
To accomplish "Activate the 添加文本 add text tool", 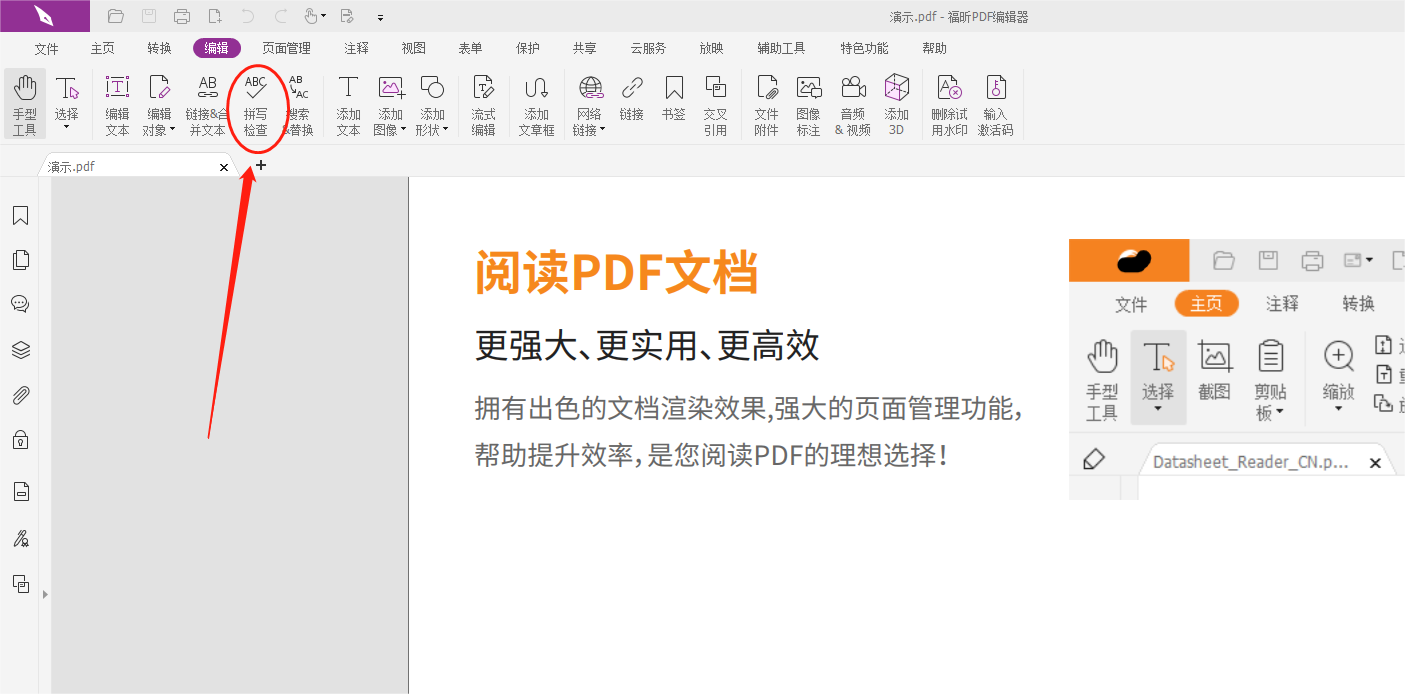I will click(347, 103).
